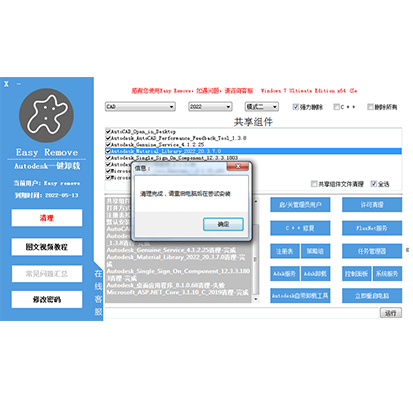Image resolution: width=413 pixels, height=398 pixels.
Task: Open the 在线客服 side tab
Action: coord(98,292)
